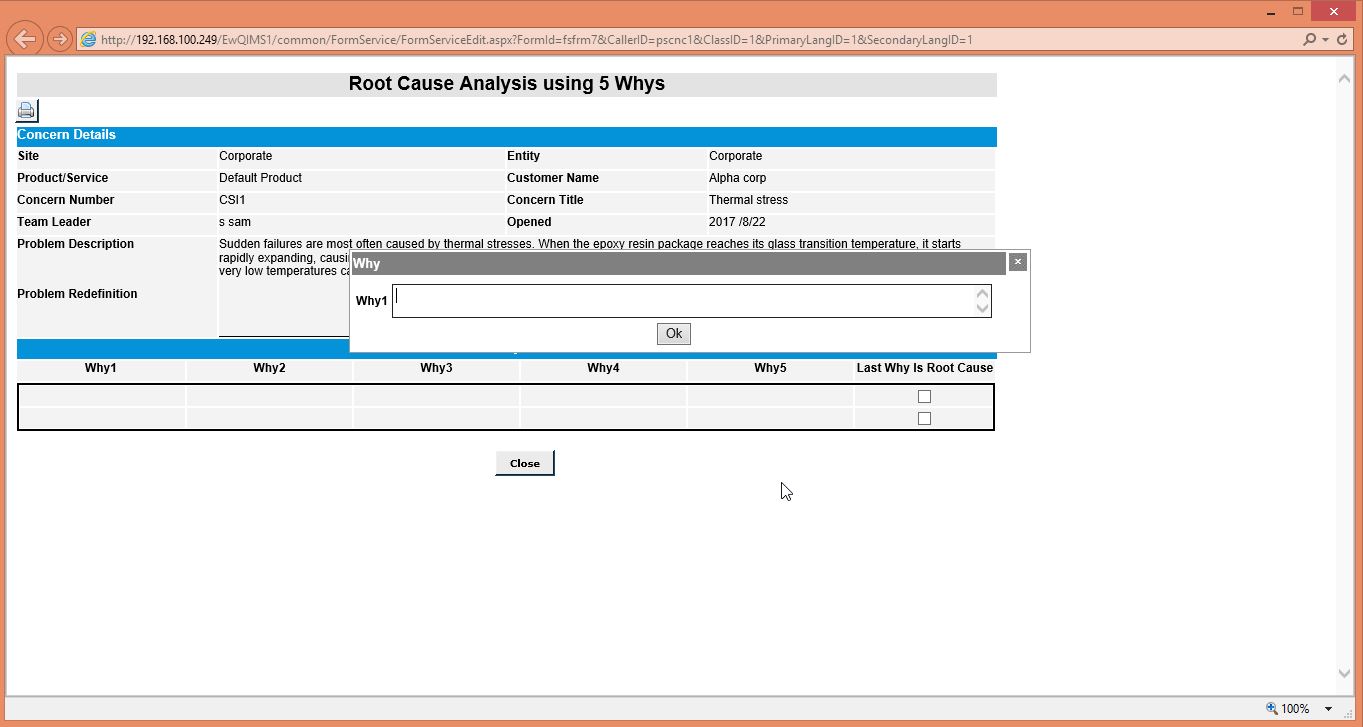Check the first Last Why Is Root Cause box
Screen dimensions: 1363x727
tap(924, 397)
